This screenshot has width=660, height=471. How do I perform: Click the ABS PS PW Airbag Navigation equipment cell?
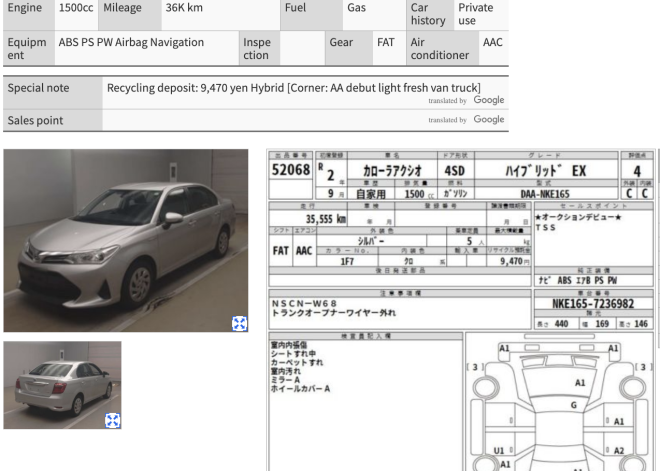[x=131, y=43]
